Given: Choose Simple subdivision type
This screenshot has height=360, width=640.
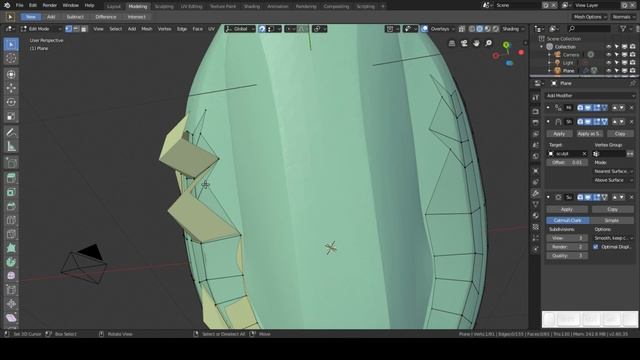Looking at the screenshot, I should 611,220.
